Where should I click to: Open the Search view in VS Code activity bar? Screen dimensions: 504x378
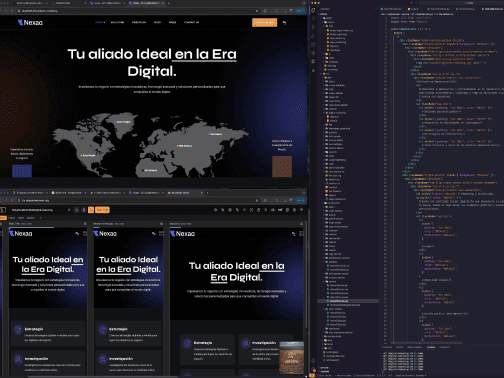[x=313, y=19]
